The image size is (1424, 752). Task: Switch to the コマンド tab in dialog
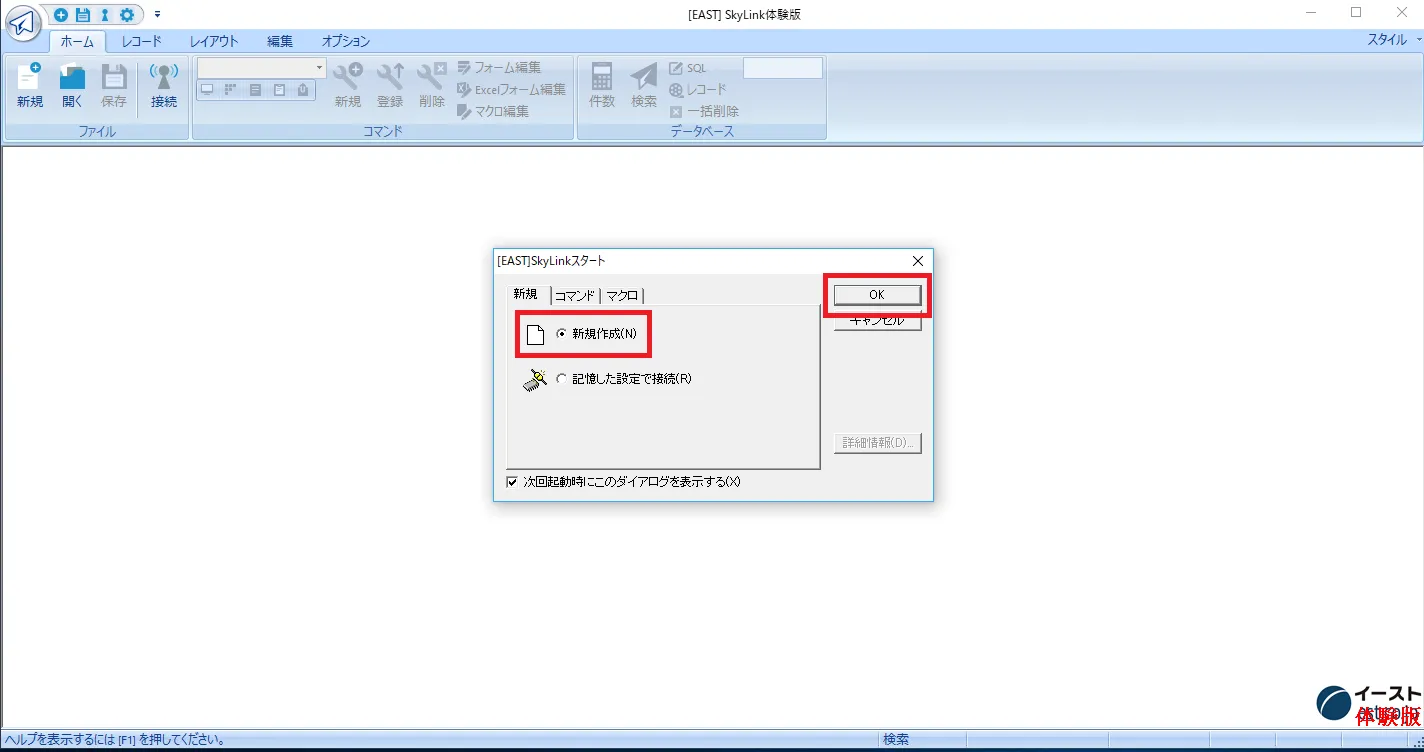click(575, 295)
